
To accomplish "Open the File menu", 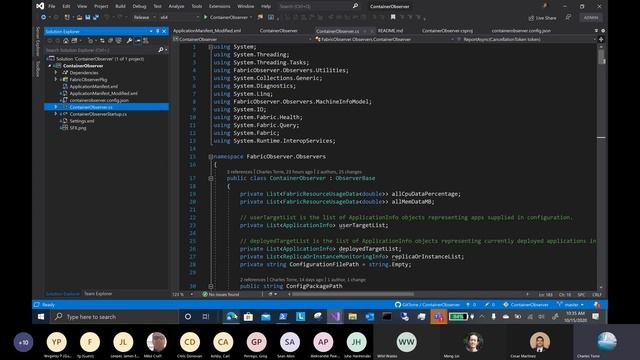I will tap(52, 7).
